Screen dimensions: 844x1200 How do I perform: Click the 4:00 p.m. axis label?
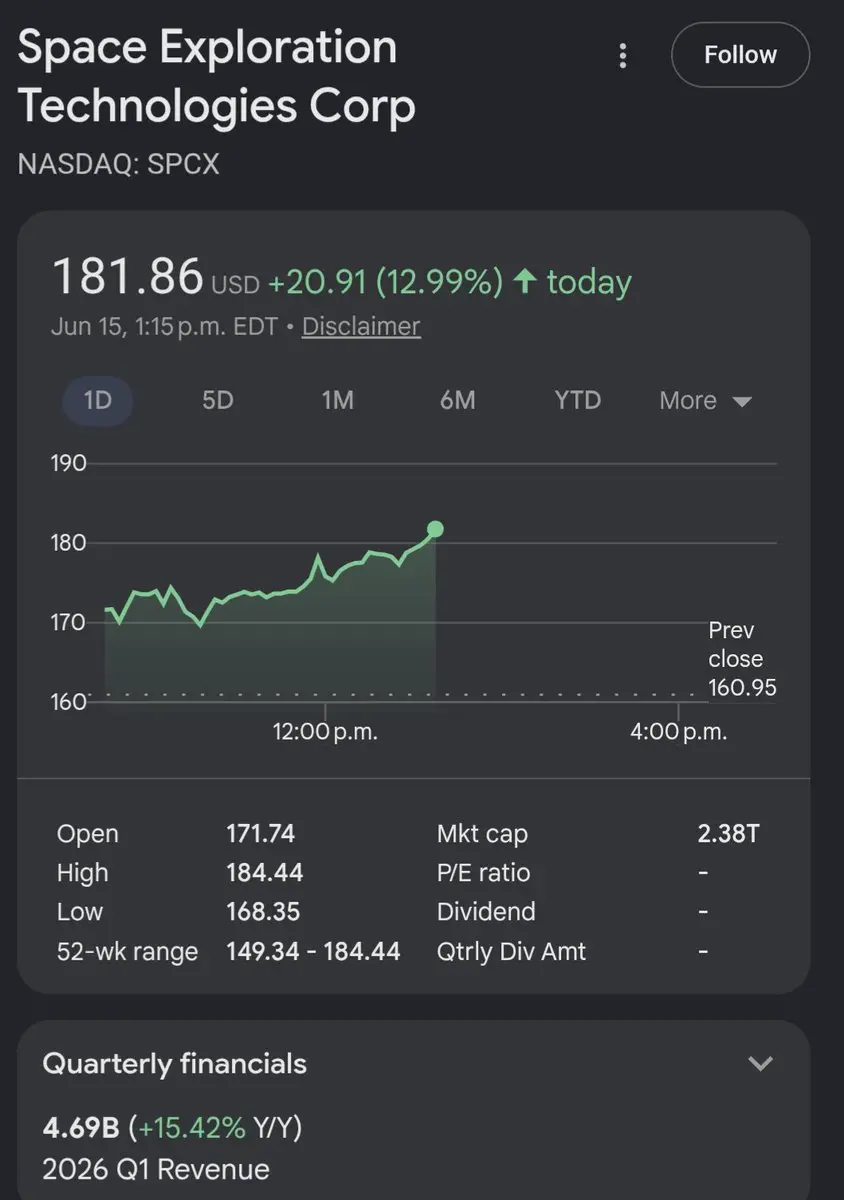pyautogui.click(x=678, y=732)
